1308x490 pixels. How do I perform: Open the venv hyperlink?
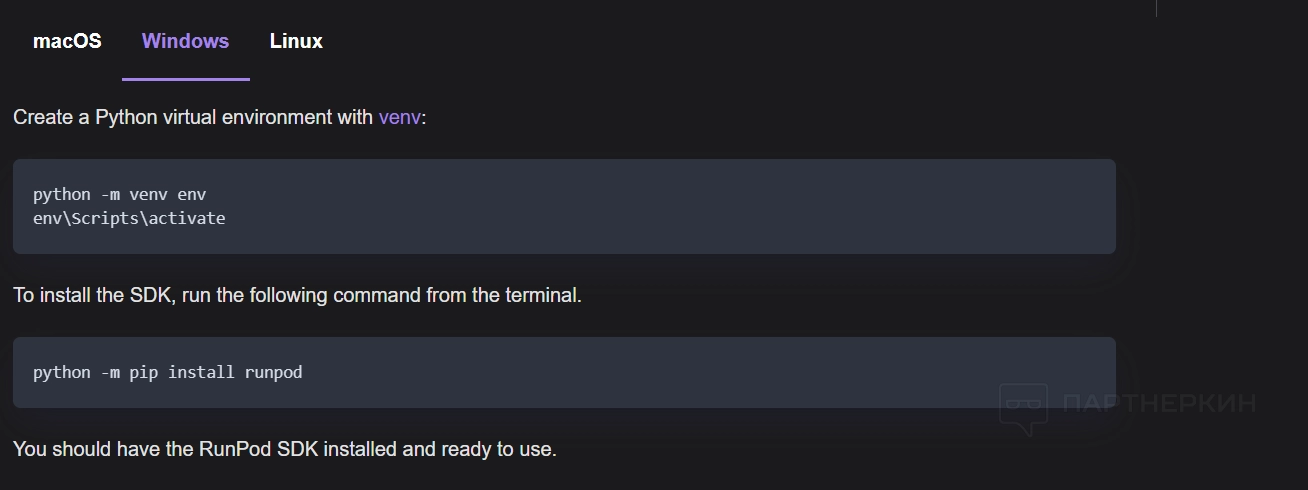click(x=400, y=117)
